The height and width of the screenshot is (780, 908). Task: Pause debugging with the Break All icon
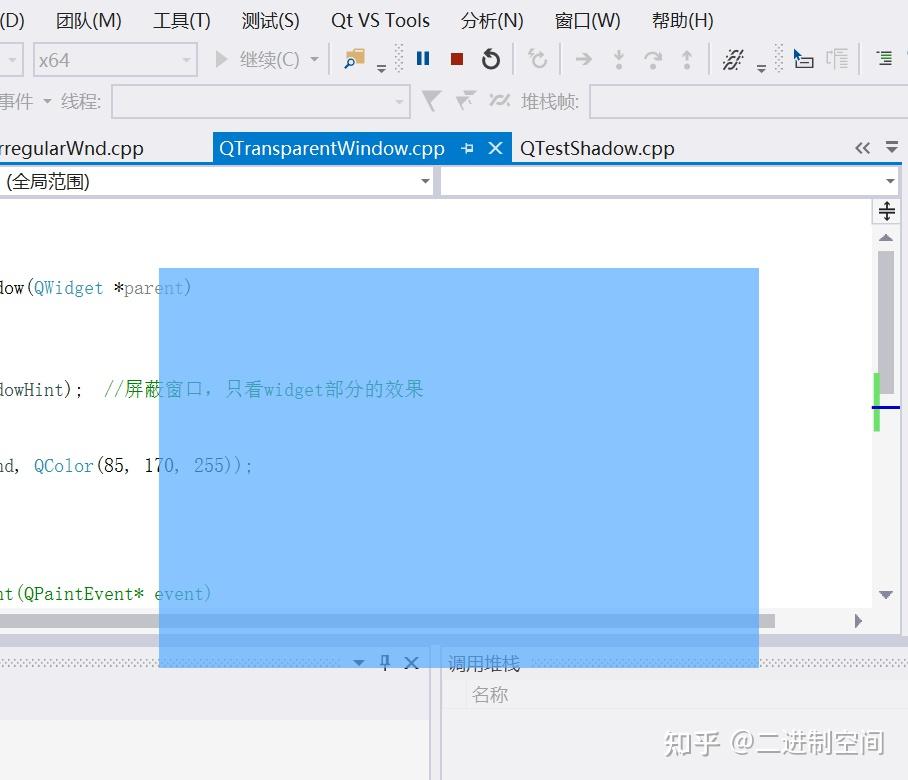click(423, 58)
